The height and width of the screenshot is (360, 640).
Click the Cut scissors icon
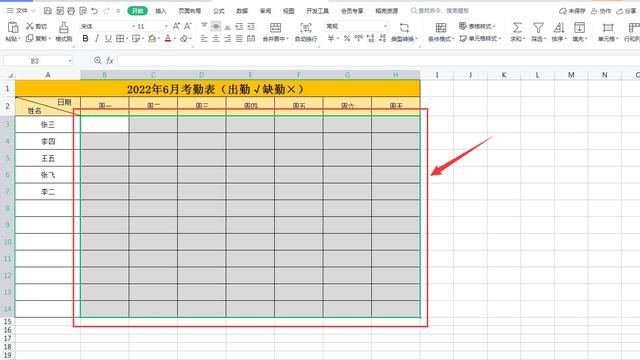[30, 26]
